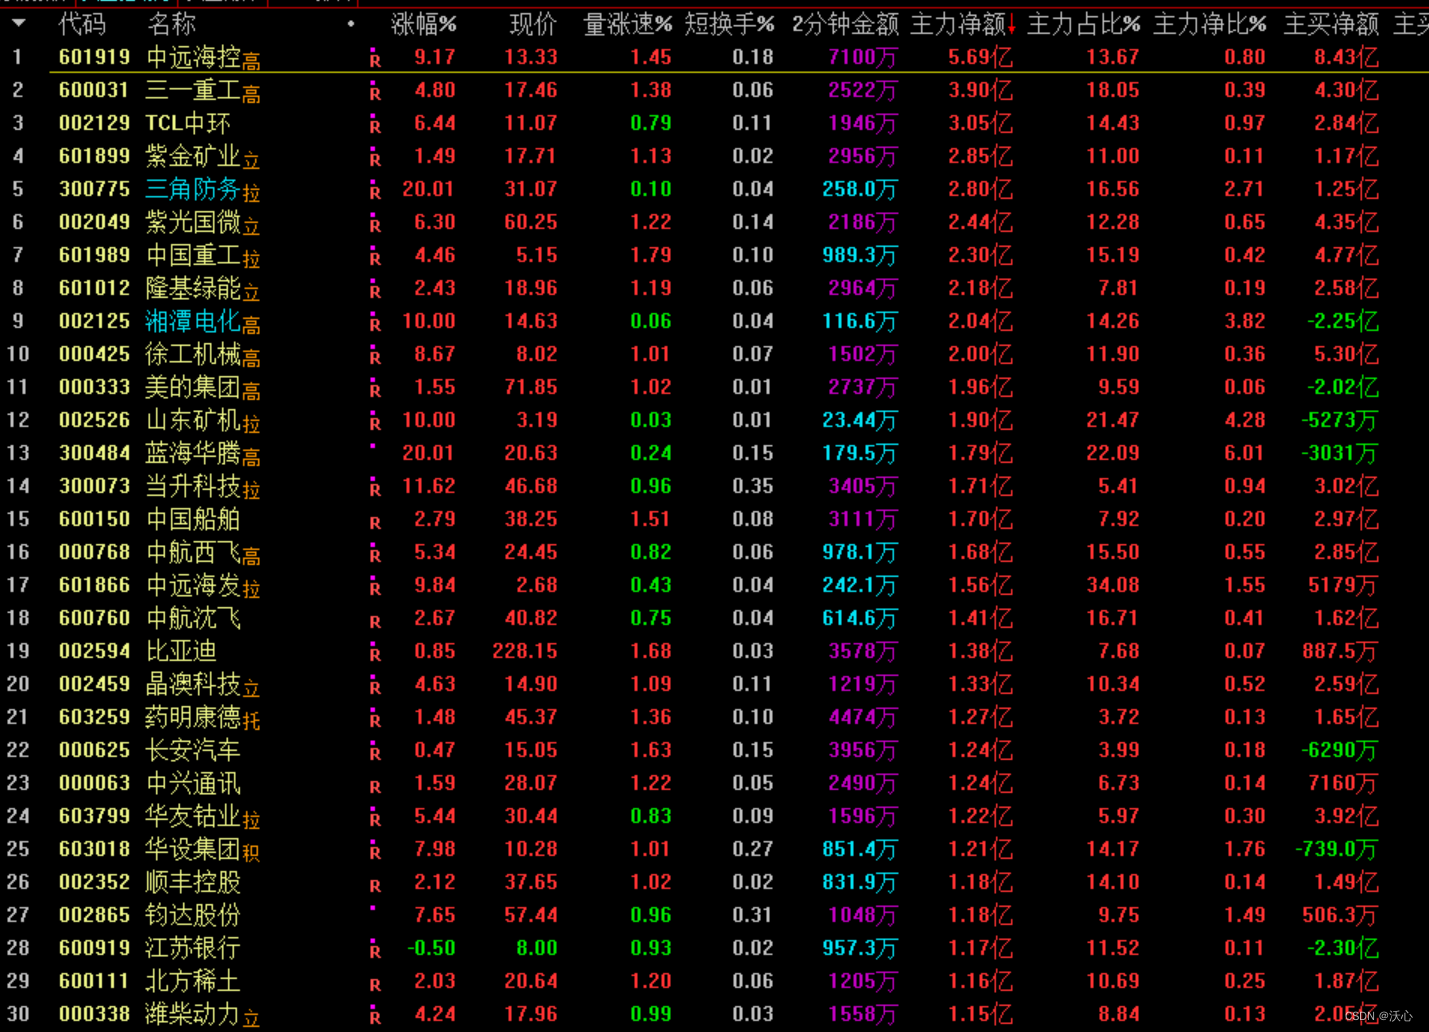The width and height of the screenshot is (1429, 1032).
Task: Click the R marker in 北方稀土 row
Action: point(375,983)
